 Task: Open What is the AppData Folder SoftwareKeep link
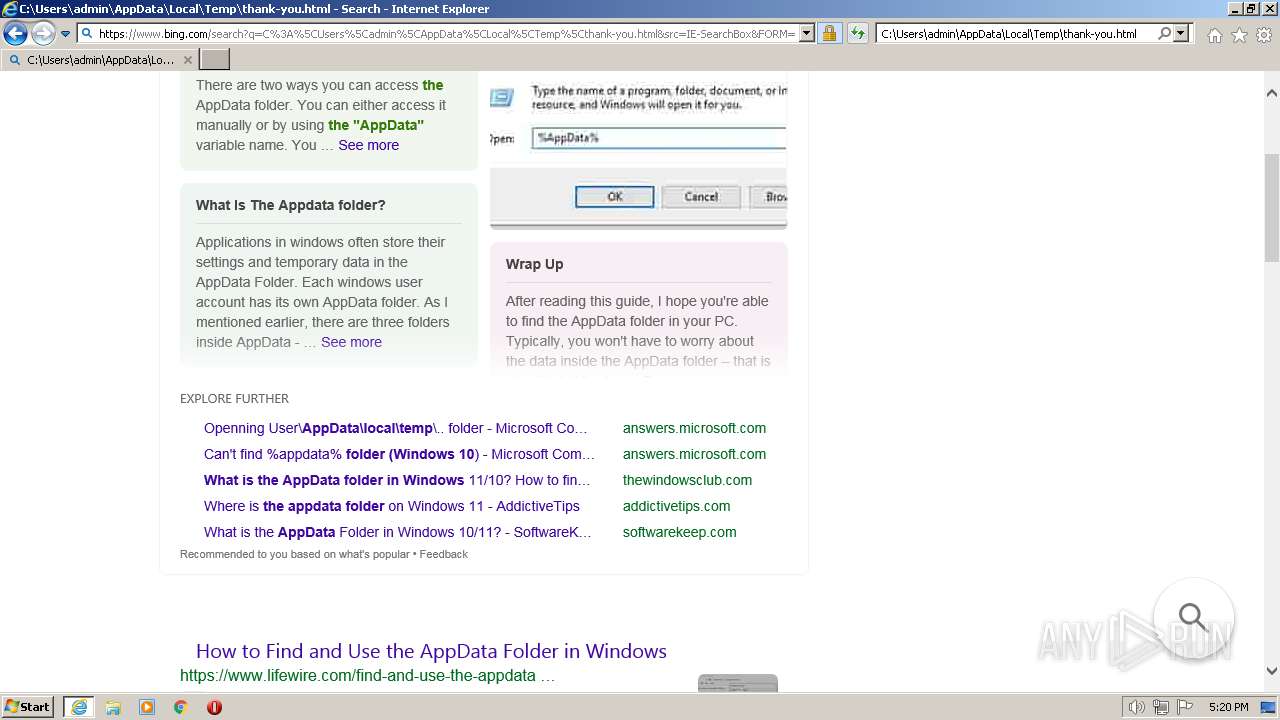click(x=398, y=532)
